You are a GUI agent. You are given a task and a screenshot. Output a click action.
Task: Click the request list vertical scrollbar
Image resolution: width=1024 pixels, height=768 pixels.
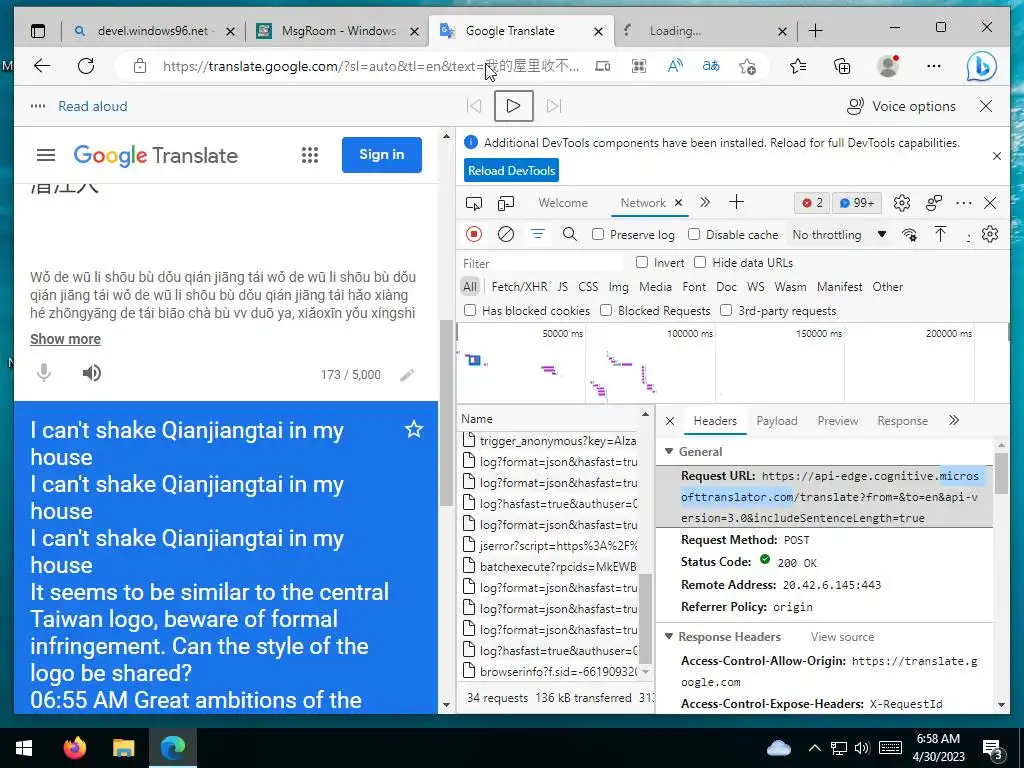click(x=645, y=618)
